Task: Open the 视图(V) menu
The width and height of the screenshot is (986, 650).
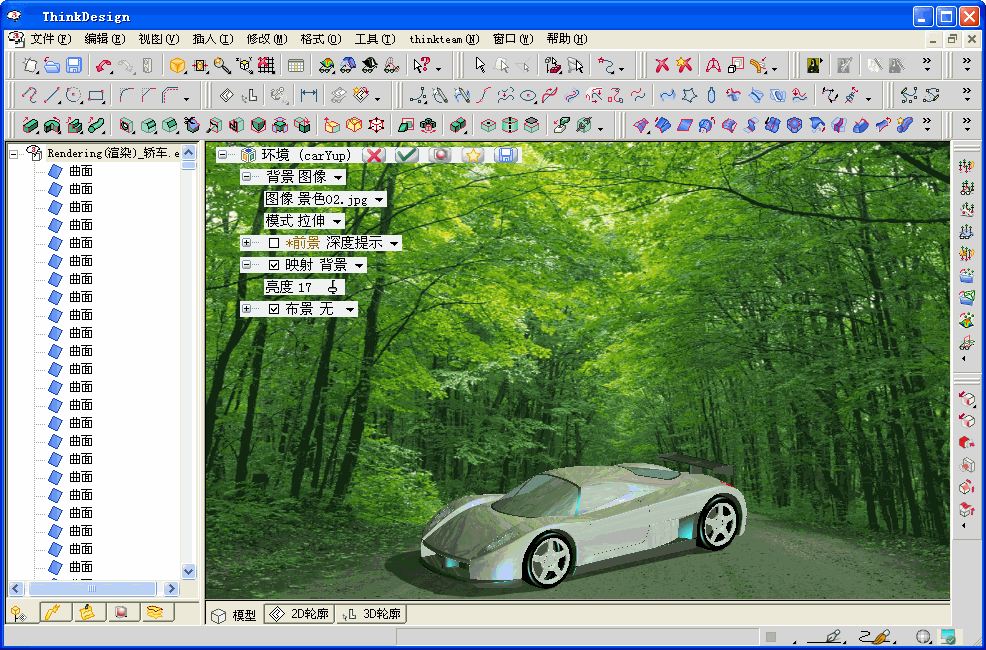Action: pyautogui.click(x=158, y=39)
